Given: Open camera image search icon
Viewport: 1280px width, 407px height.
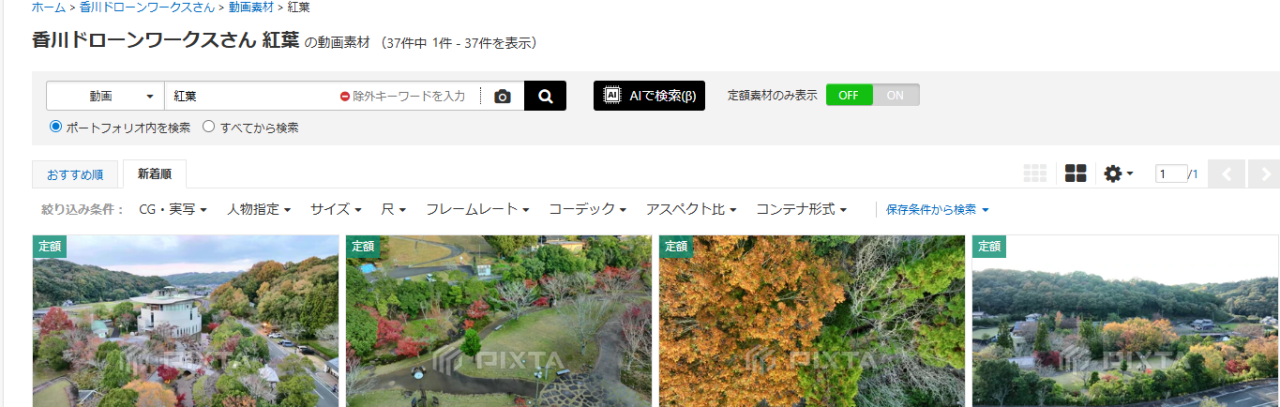Looking at the screenshot, I should pos(502,96).
